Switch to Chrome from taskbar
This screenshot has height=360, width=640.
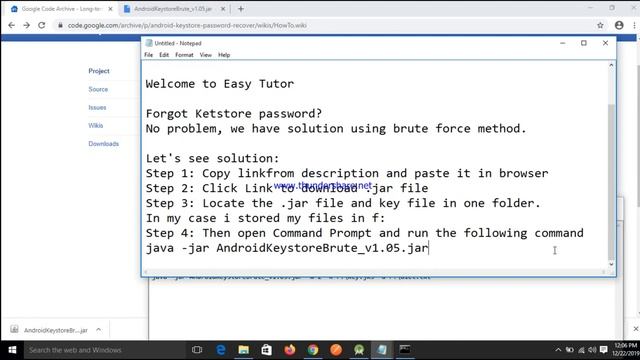click(313, 350)
